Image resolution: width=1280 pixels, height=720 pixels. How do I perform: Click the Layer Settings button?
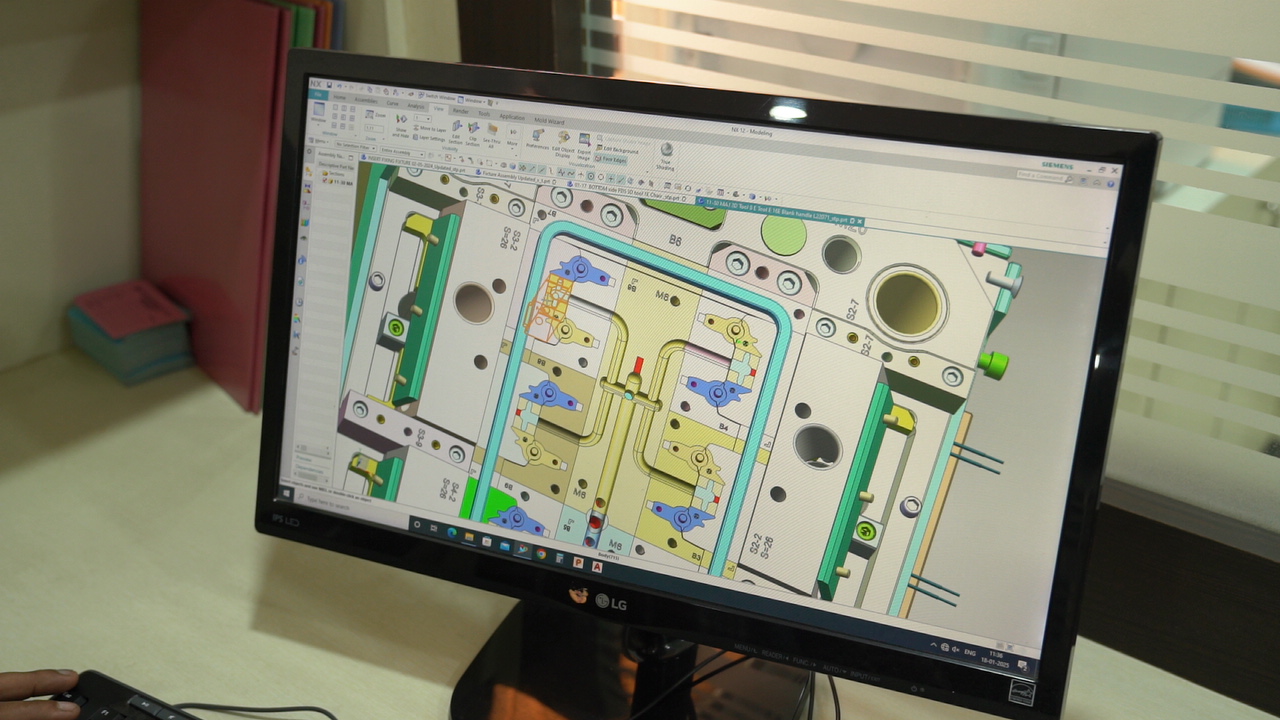[x=430, y=138]
